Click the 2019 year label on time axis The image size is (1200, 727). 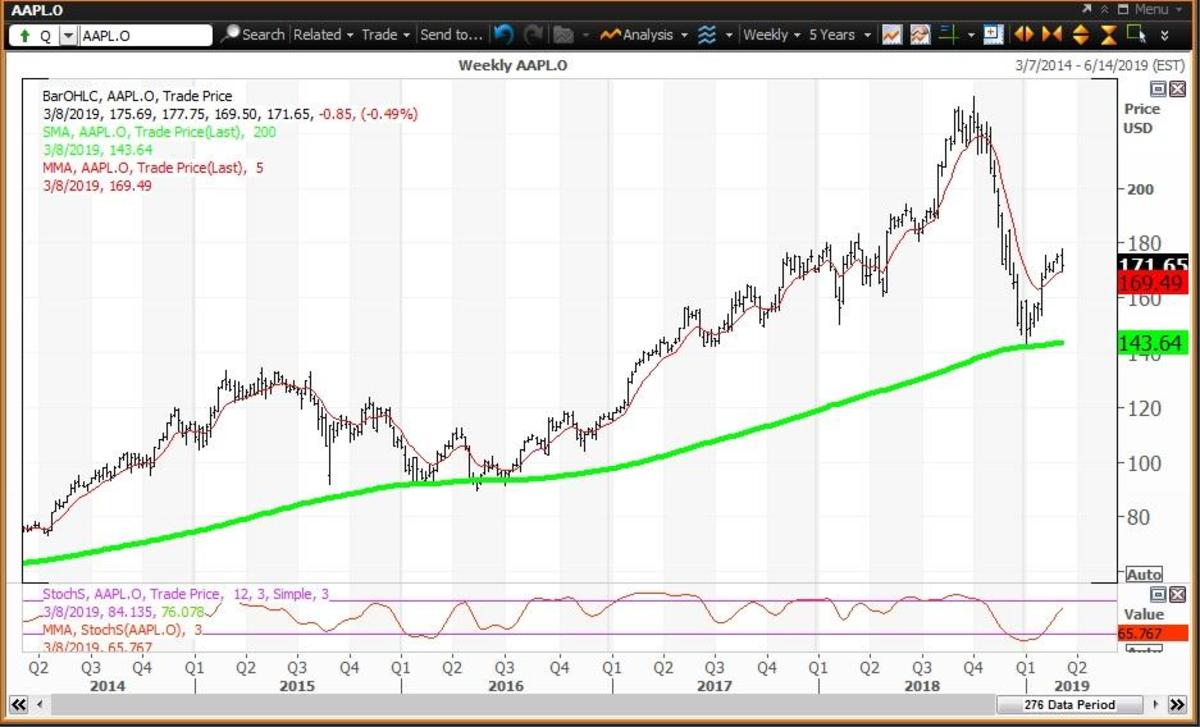tap(1071, 687)
